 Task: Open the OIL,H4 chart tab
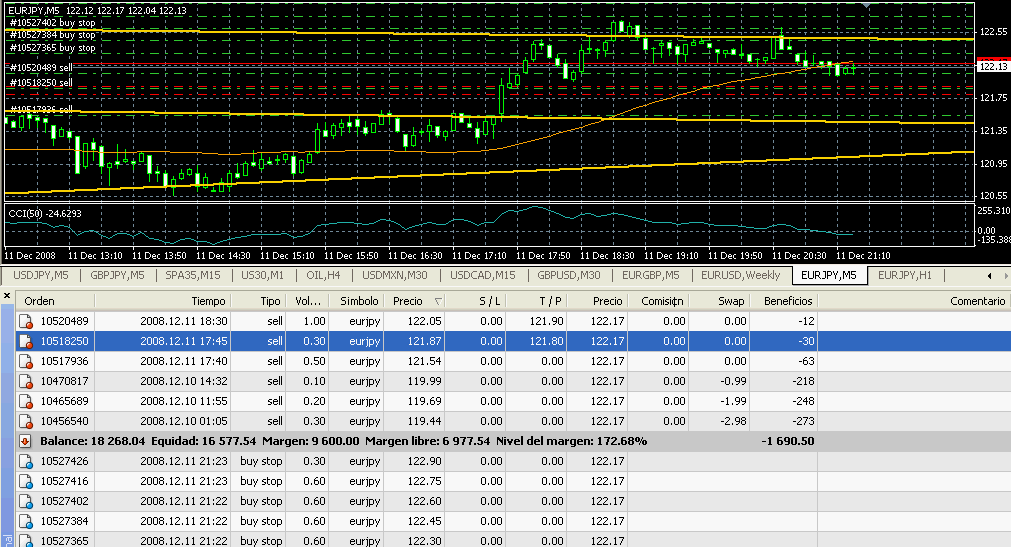click(x=322, y=275)
